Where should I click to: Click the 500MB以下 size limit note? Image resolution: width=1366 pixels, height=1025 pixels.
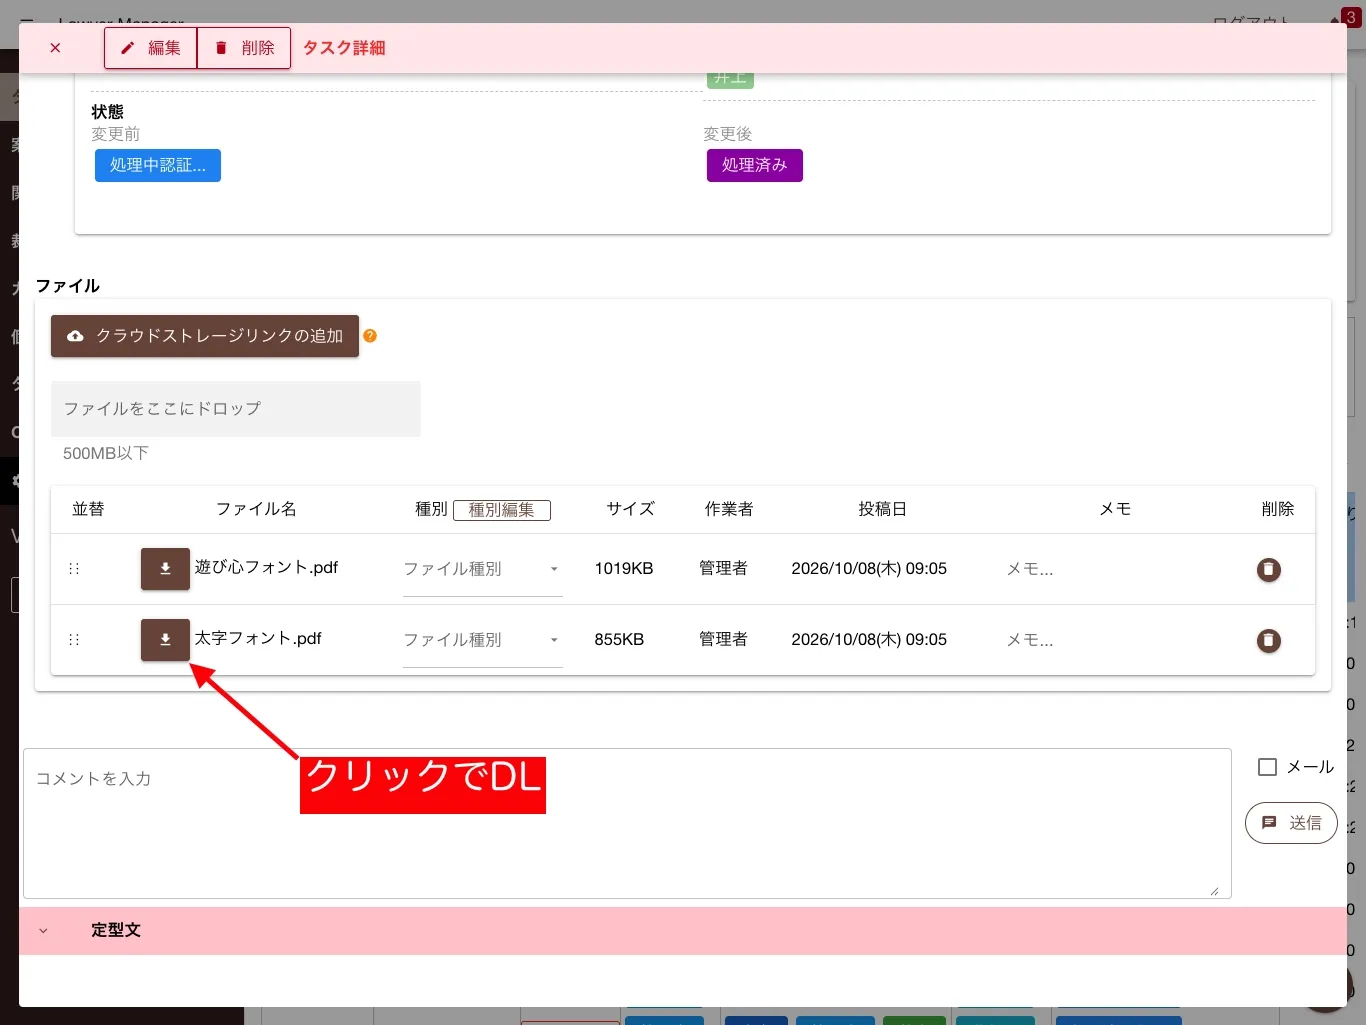click(106, 453)
